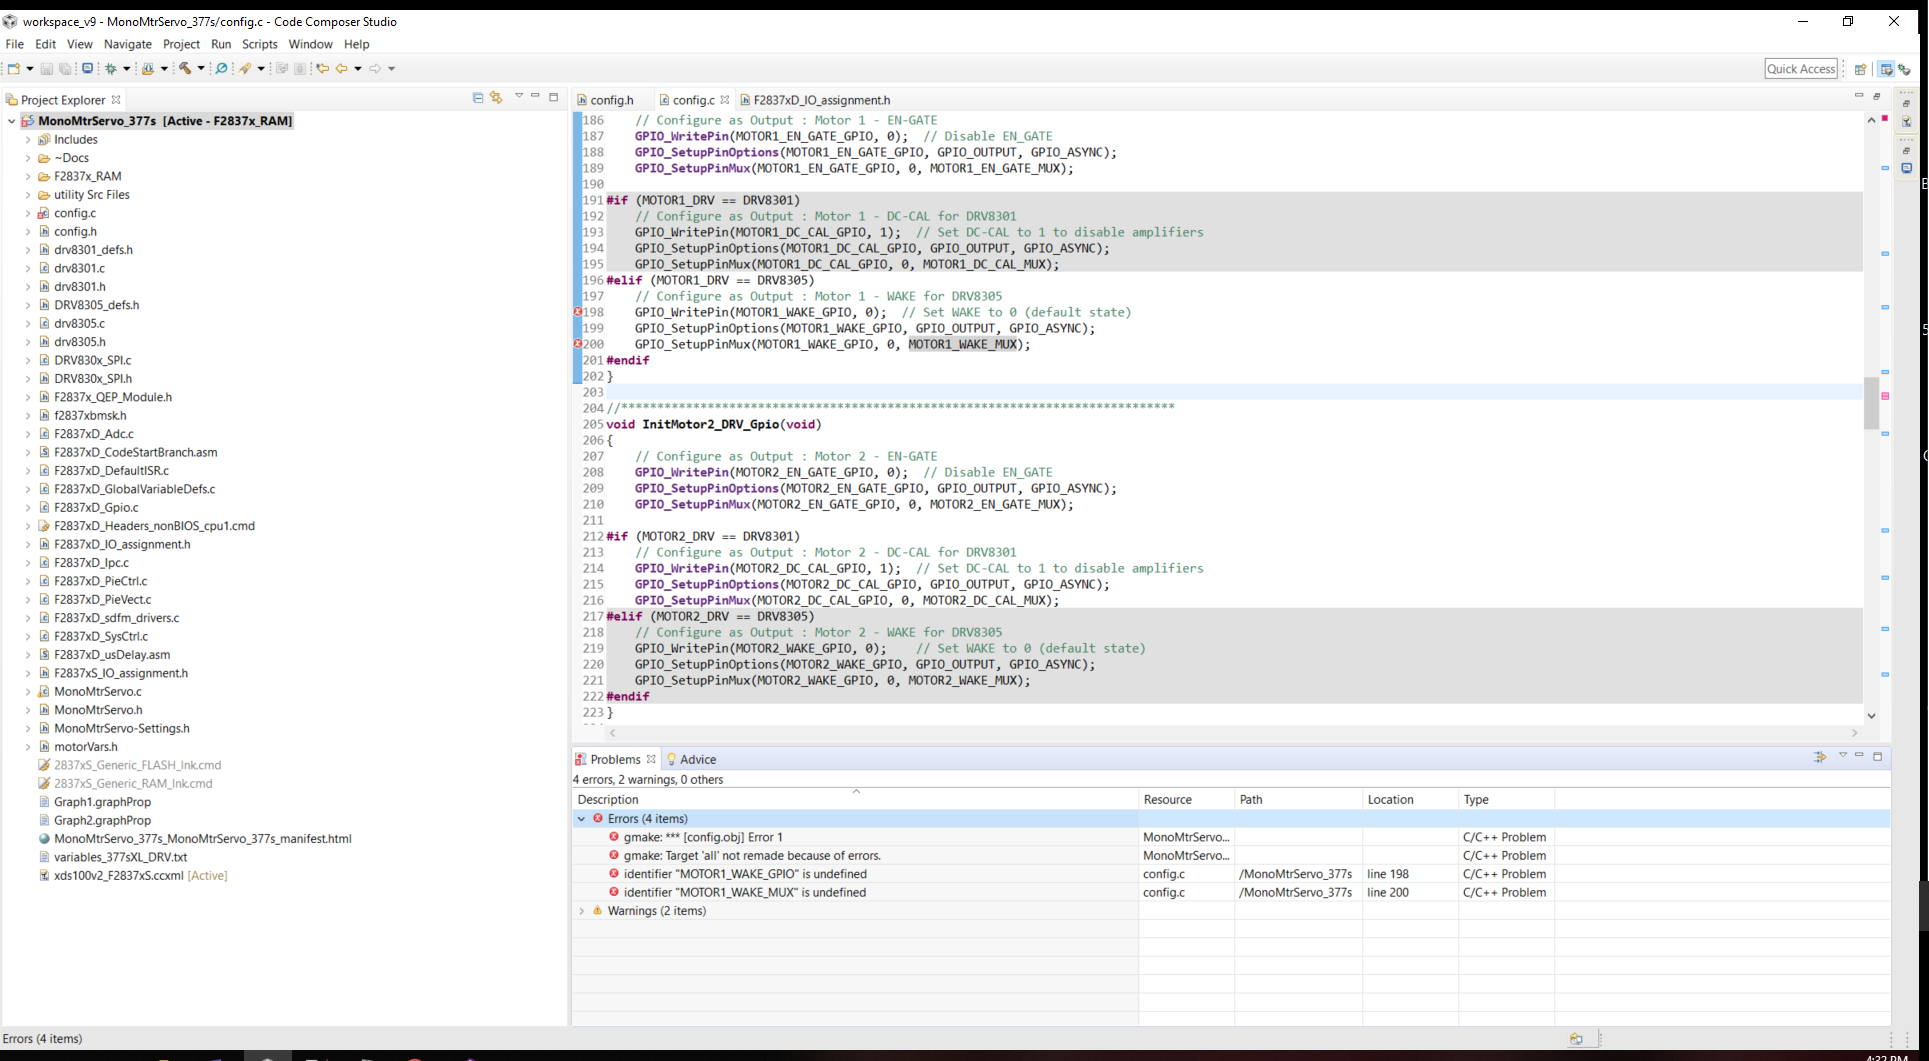Viewport: 1929px width, 1061px height.
Task: Click error marker beside line 198
Action: 578,312
